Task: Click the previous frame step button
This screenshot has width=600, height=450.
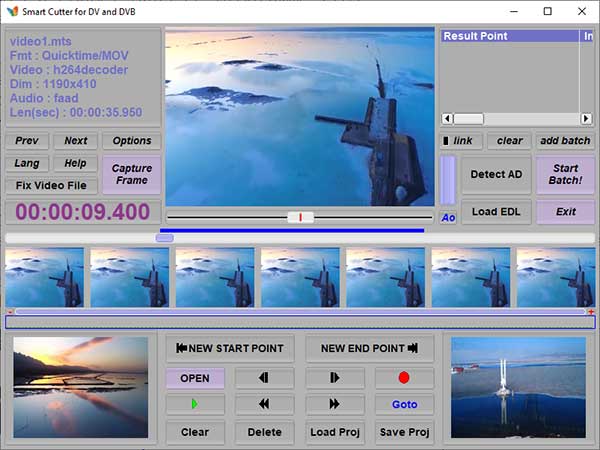Action: pos(264,378)
